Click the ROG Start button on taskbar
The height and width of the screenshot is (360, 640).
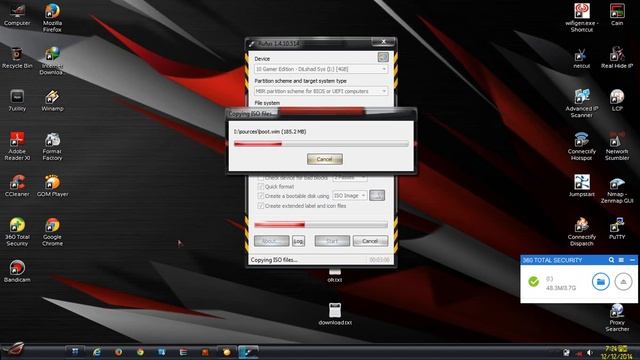(13, 350)
